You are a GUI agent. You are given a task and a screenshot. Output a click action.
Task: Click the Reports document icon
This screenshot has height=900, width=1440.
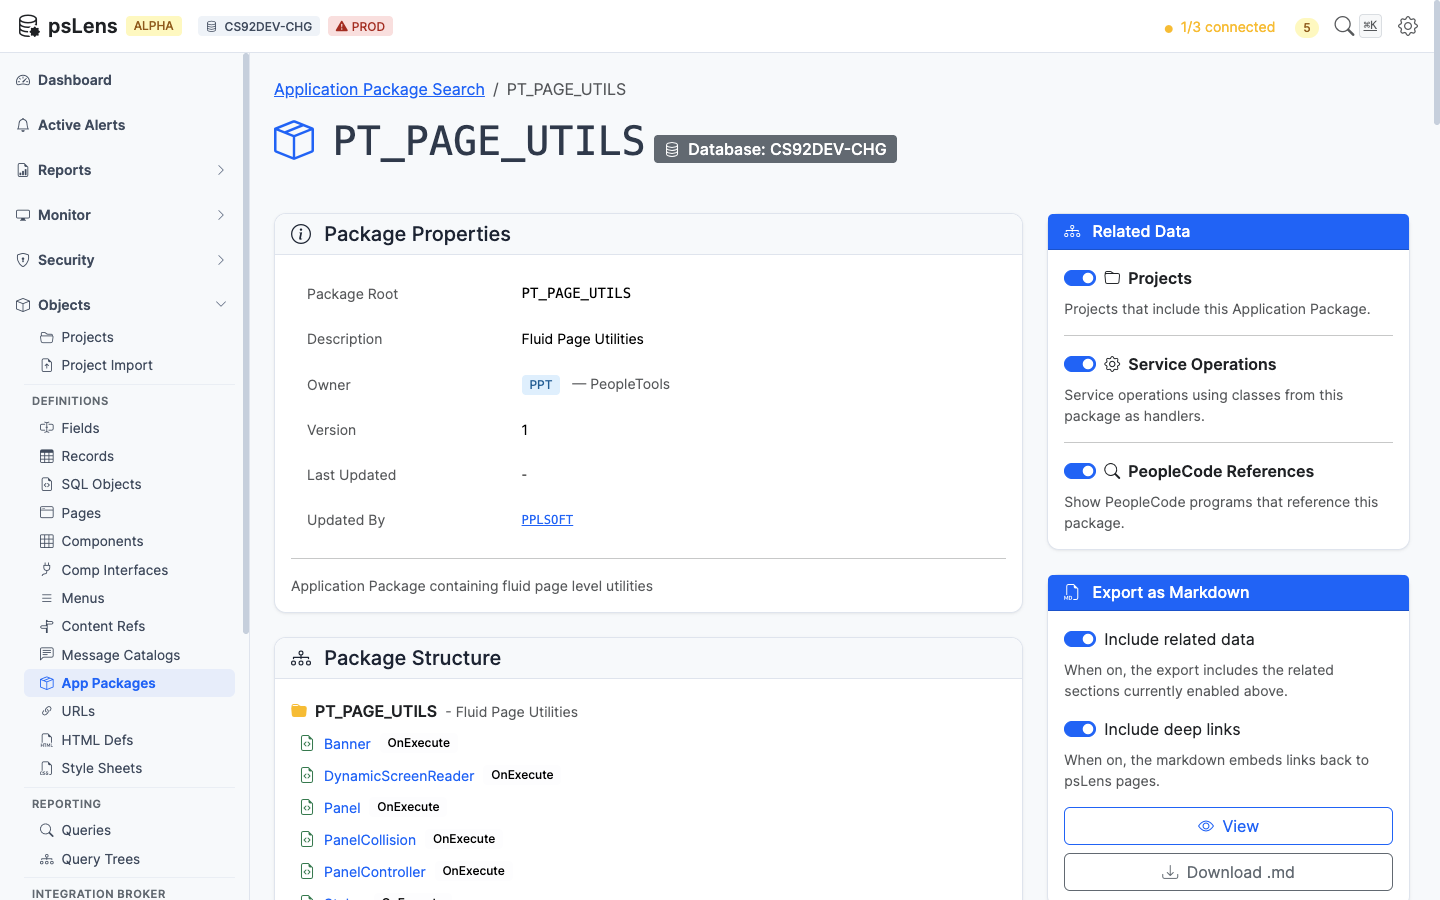(23, 170)
